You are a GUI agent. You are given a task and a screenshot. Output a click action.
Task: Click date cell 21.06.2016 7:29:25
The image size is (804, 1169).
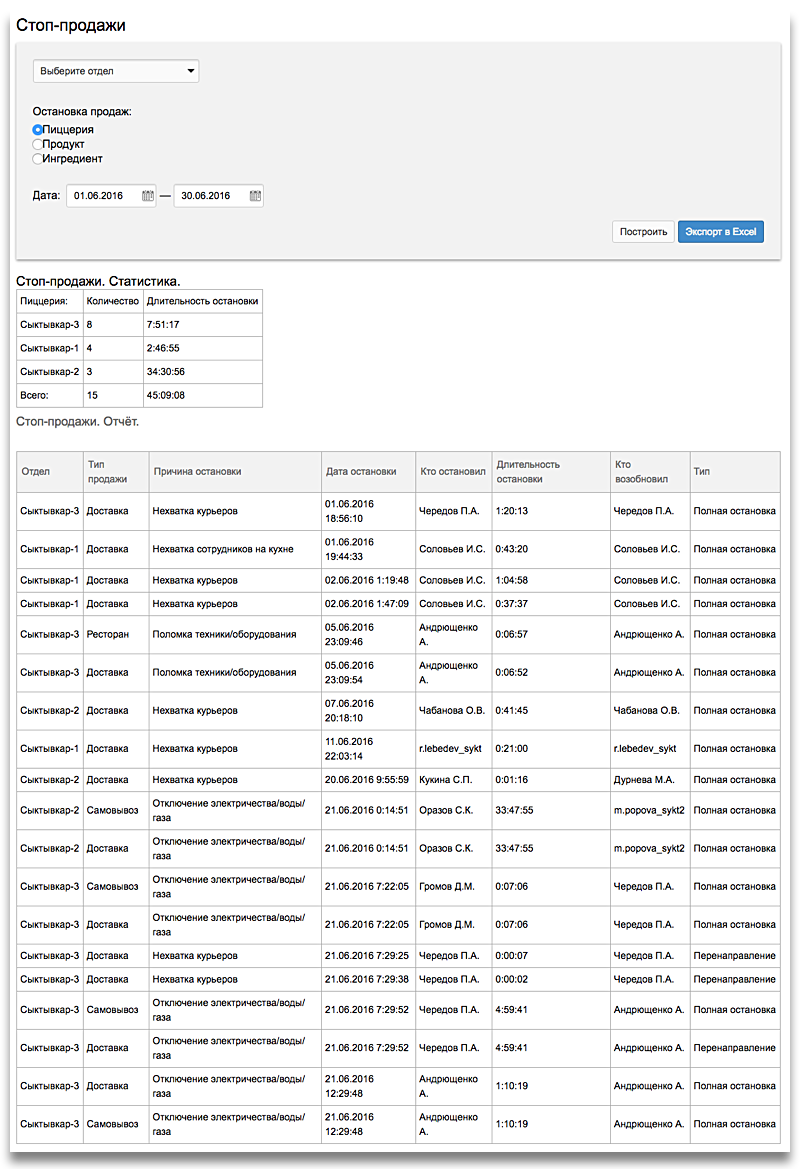[367, 956]
